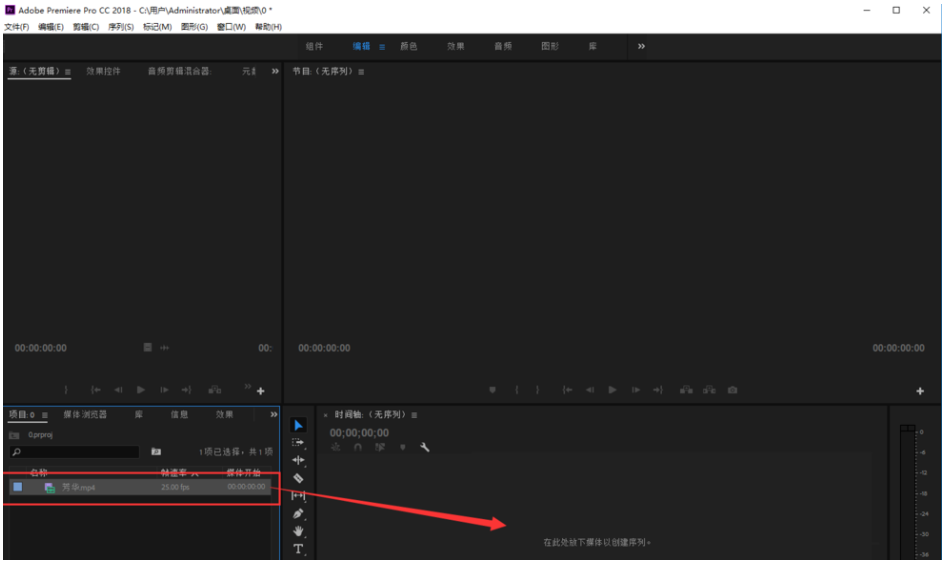943x563 pixels.
Task: Select the Track Select Forward tool
Action: (298, 442)
